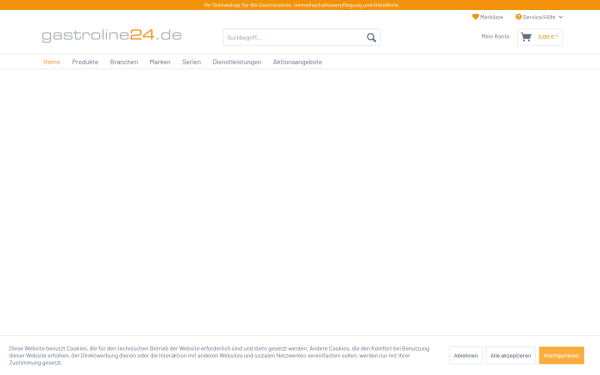This screenshot has width=600, height=375.
Task: Click the Service/Hilfe question mark icon
Action: (518, 17)
